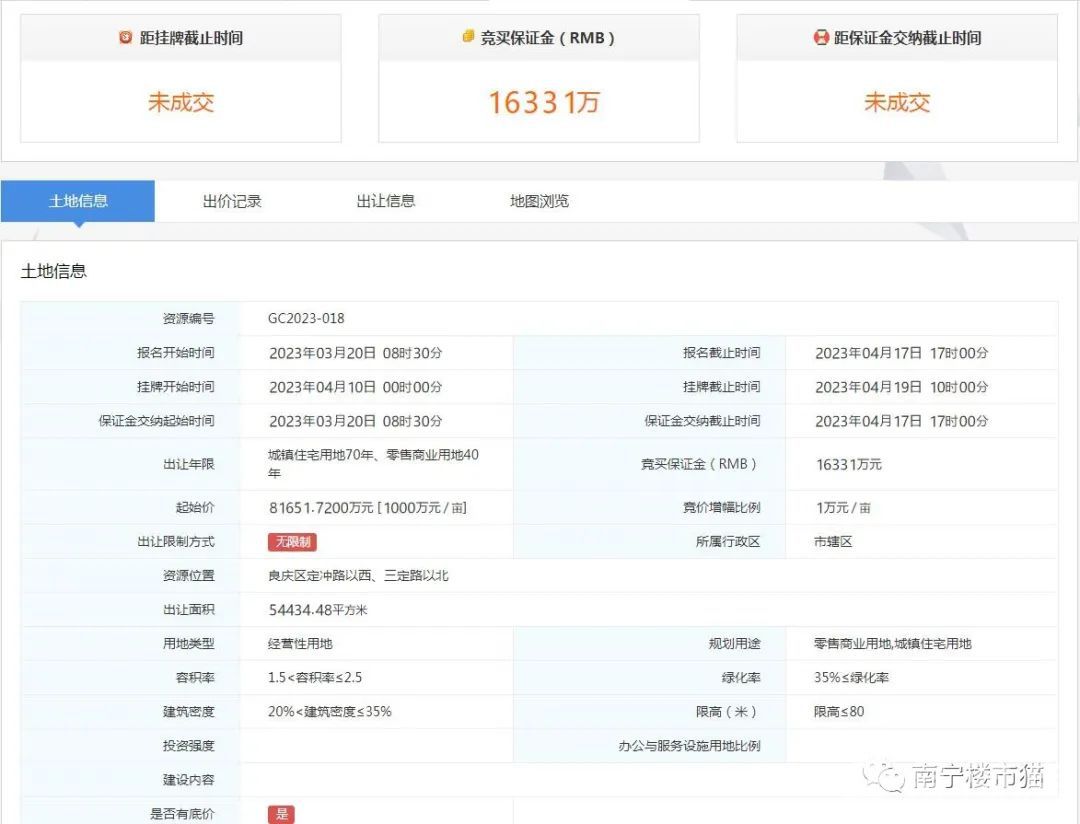Click 所属行政区 value 市辖区
Screen dimensions: 1080x824
833,542
